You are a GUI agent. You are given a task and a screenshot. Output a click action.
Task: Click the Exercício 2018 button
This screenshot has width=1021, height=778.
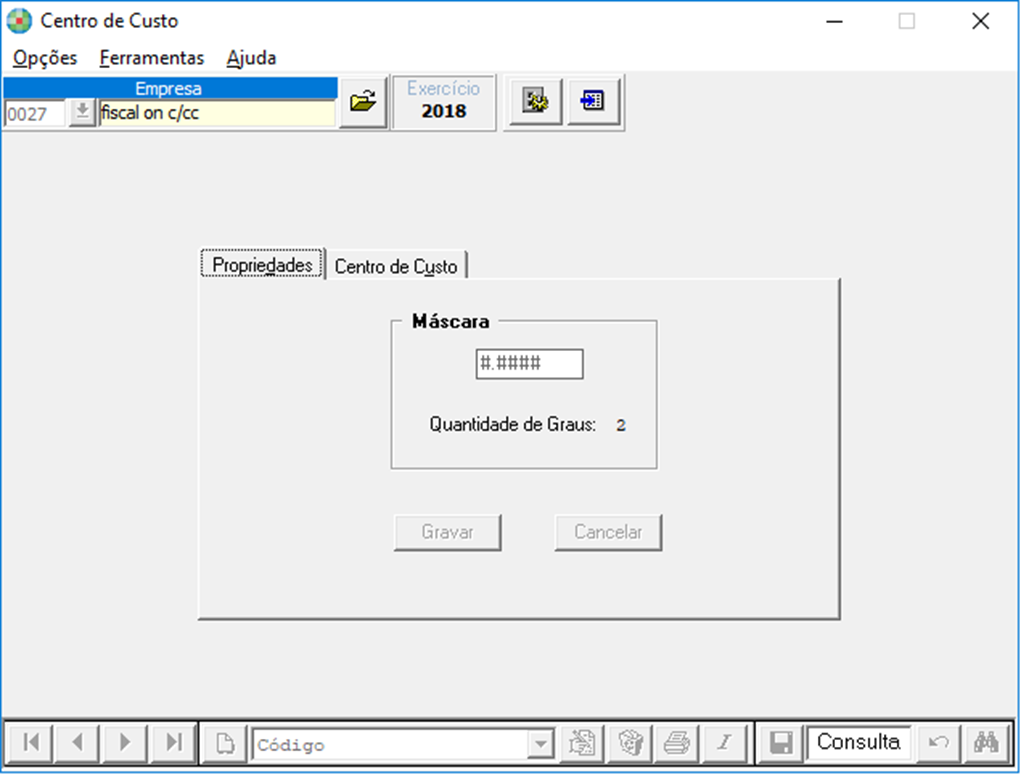point(443,102)
